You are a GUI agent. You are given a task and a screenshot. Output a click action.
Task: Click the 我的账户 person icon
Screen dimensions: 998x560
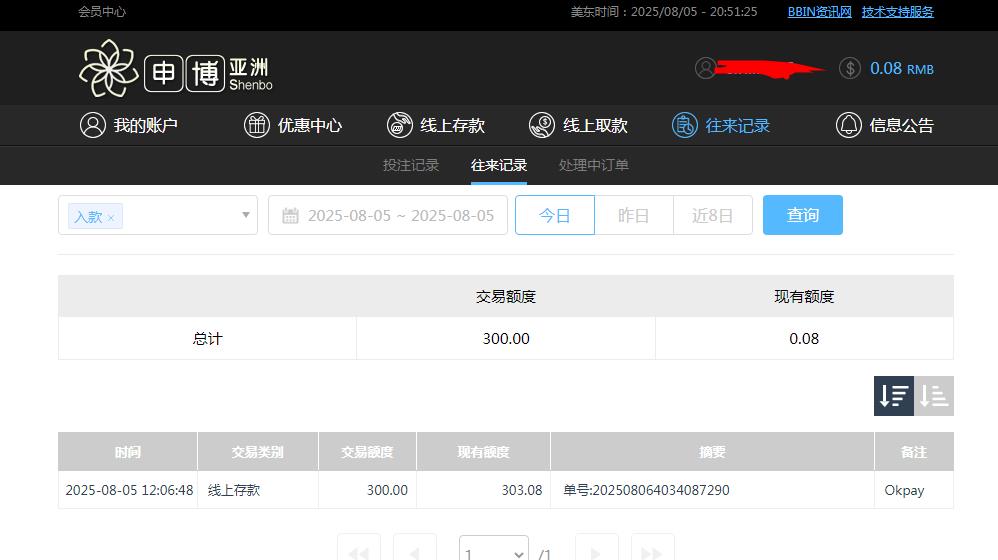[x=92, y=125]
